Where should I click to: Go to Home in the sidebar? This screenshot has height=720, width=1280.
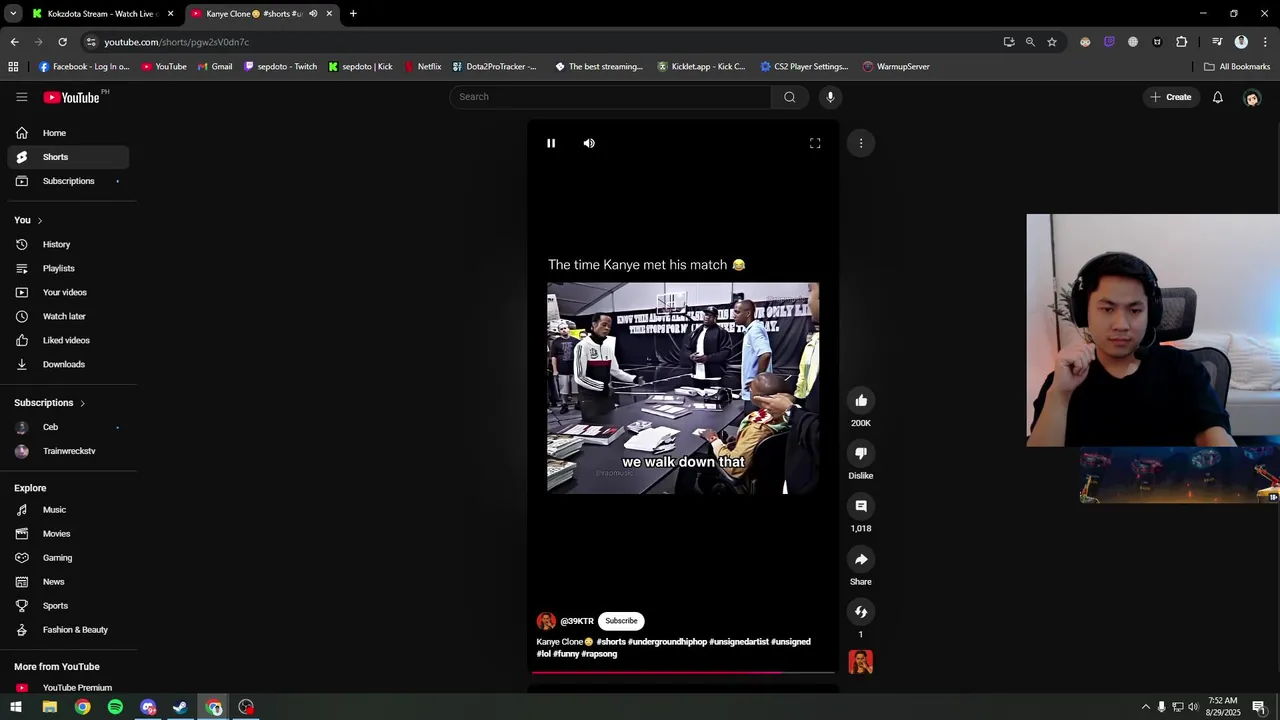[x=68, y=133]
